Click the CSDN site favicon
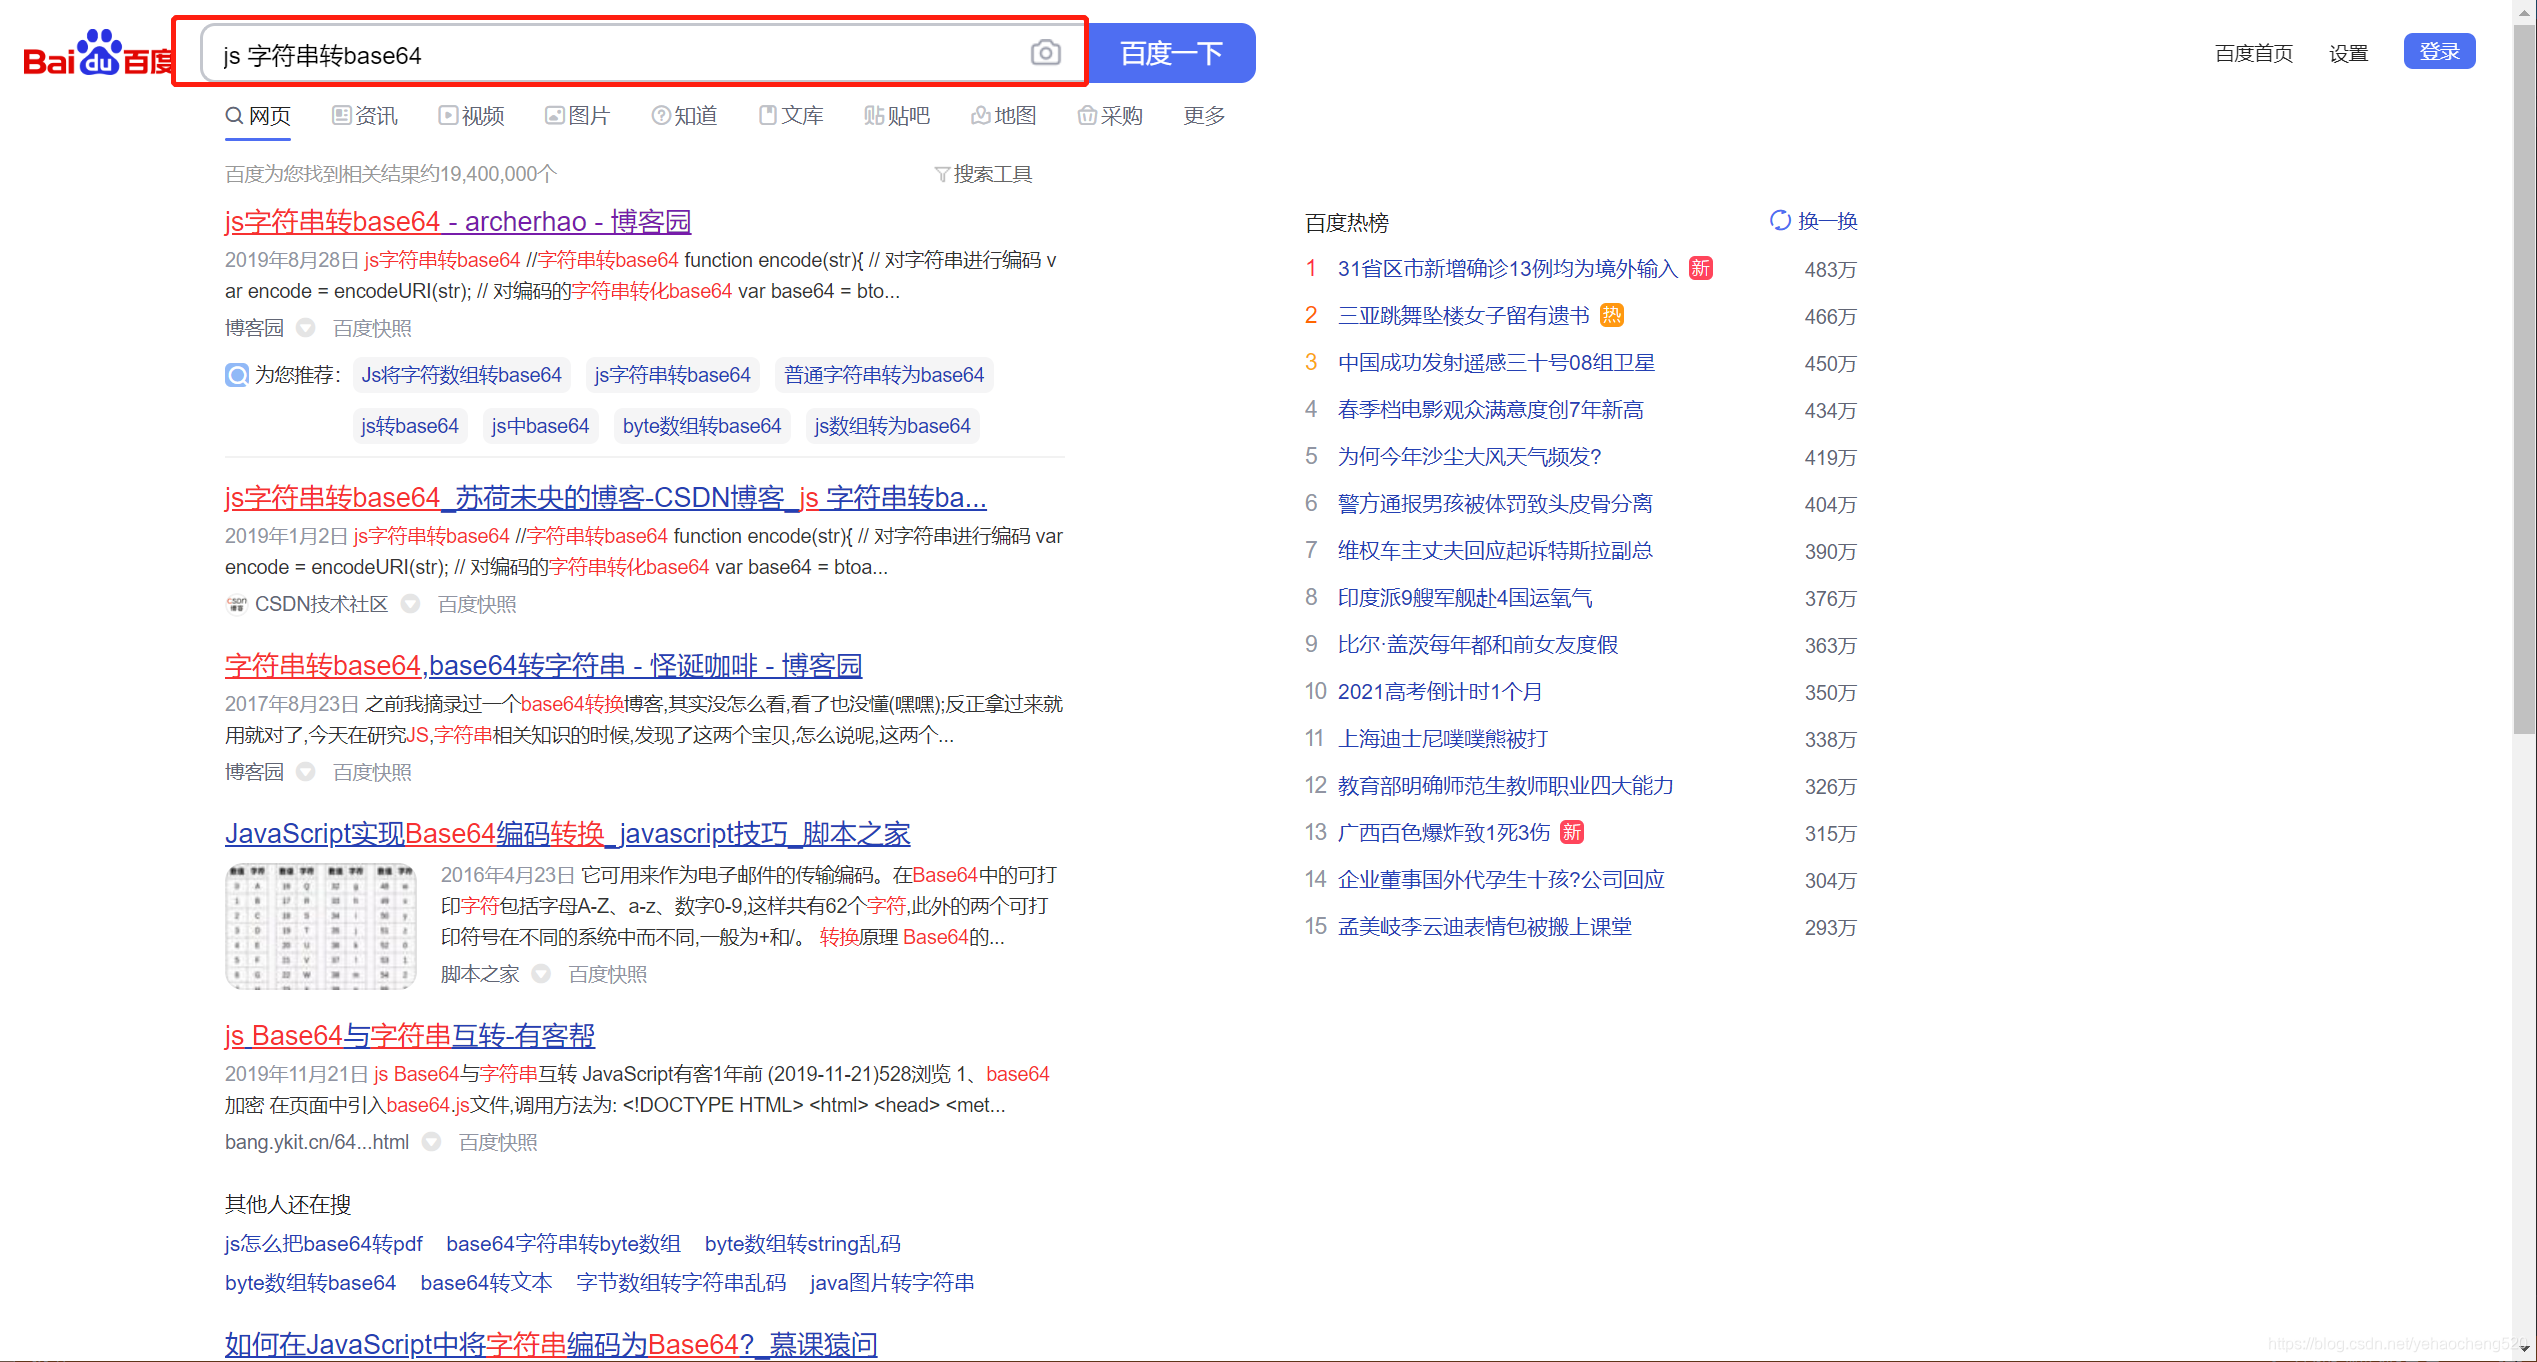The height and width of the screenshot is (1362, 2537). 236,604
